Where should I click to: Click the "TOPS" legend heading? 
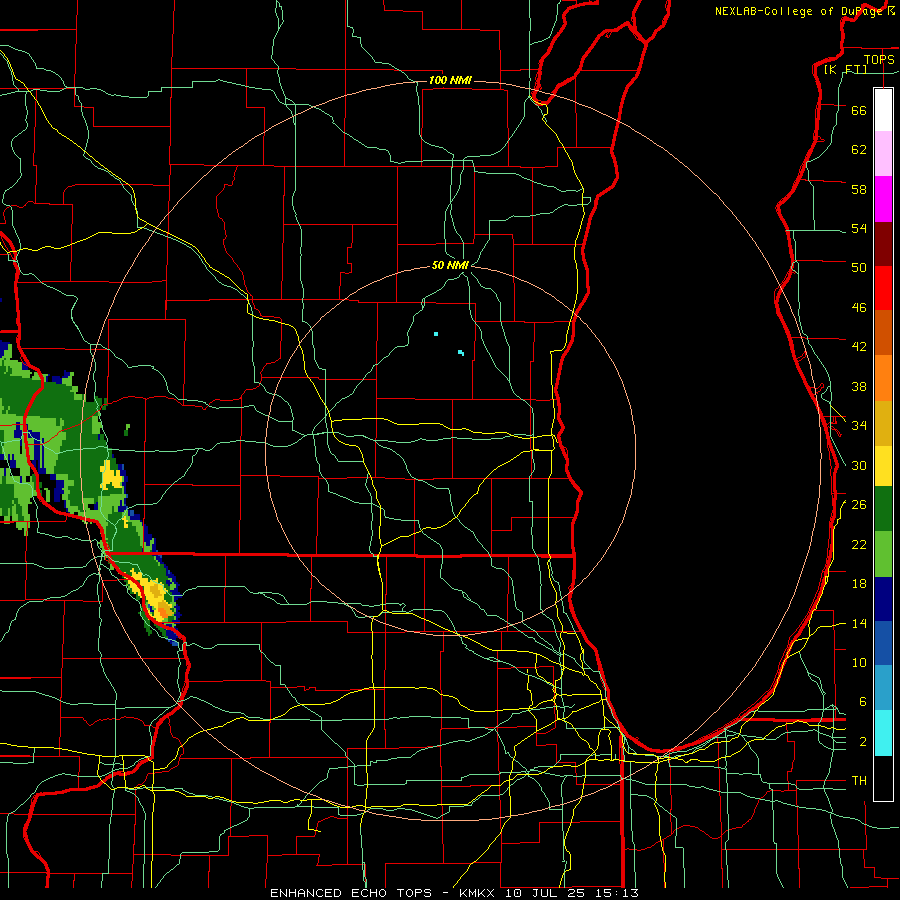[x=879, y=59]
